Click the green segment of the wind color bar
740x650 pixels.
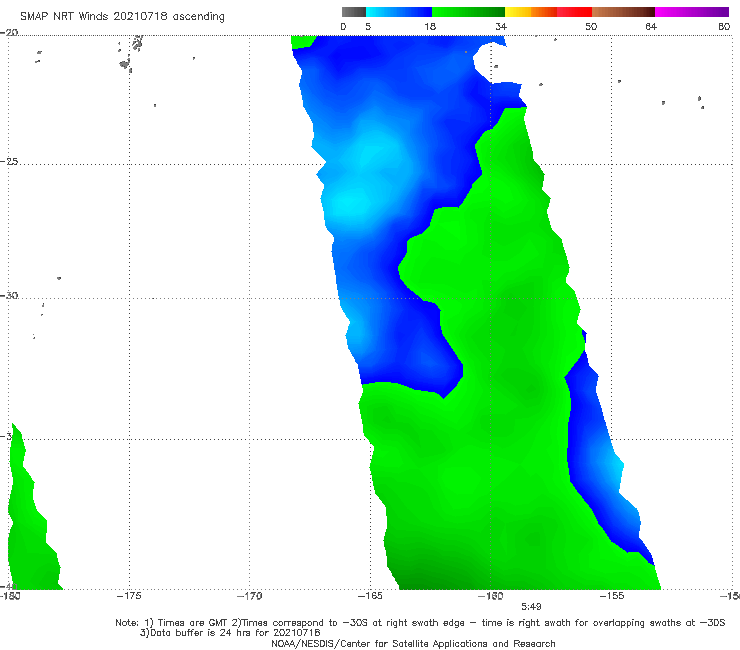click(x=468, y=12)
